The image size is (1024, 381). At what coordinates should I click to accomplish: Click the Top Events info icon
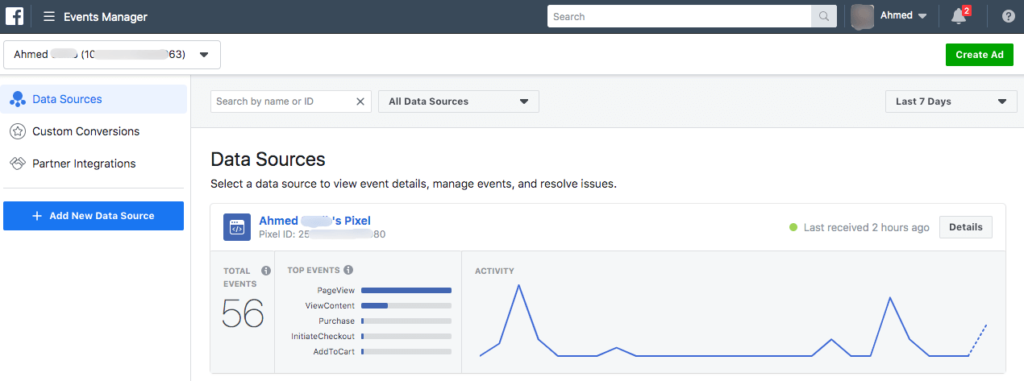click(349, 270)
